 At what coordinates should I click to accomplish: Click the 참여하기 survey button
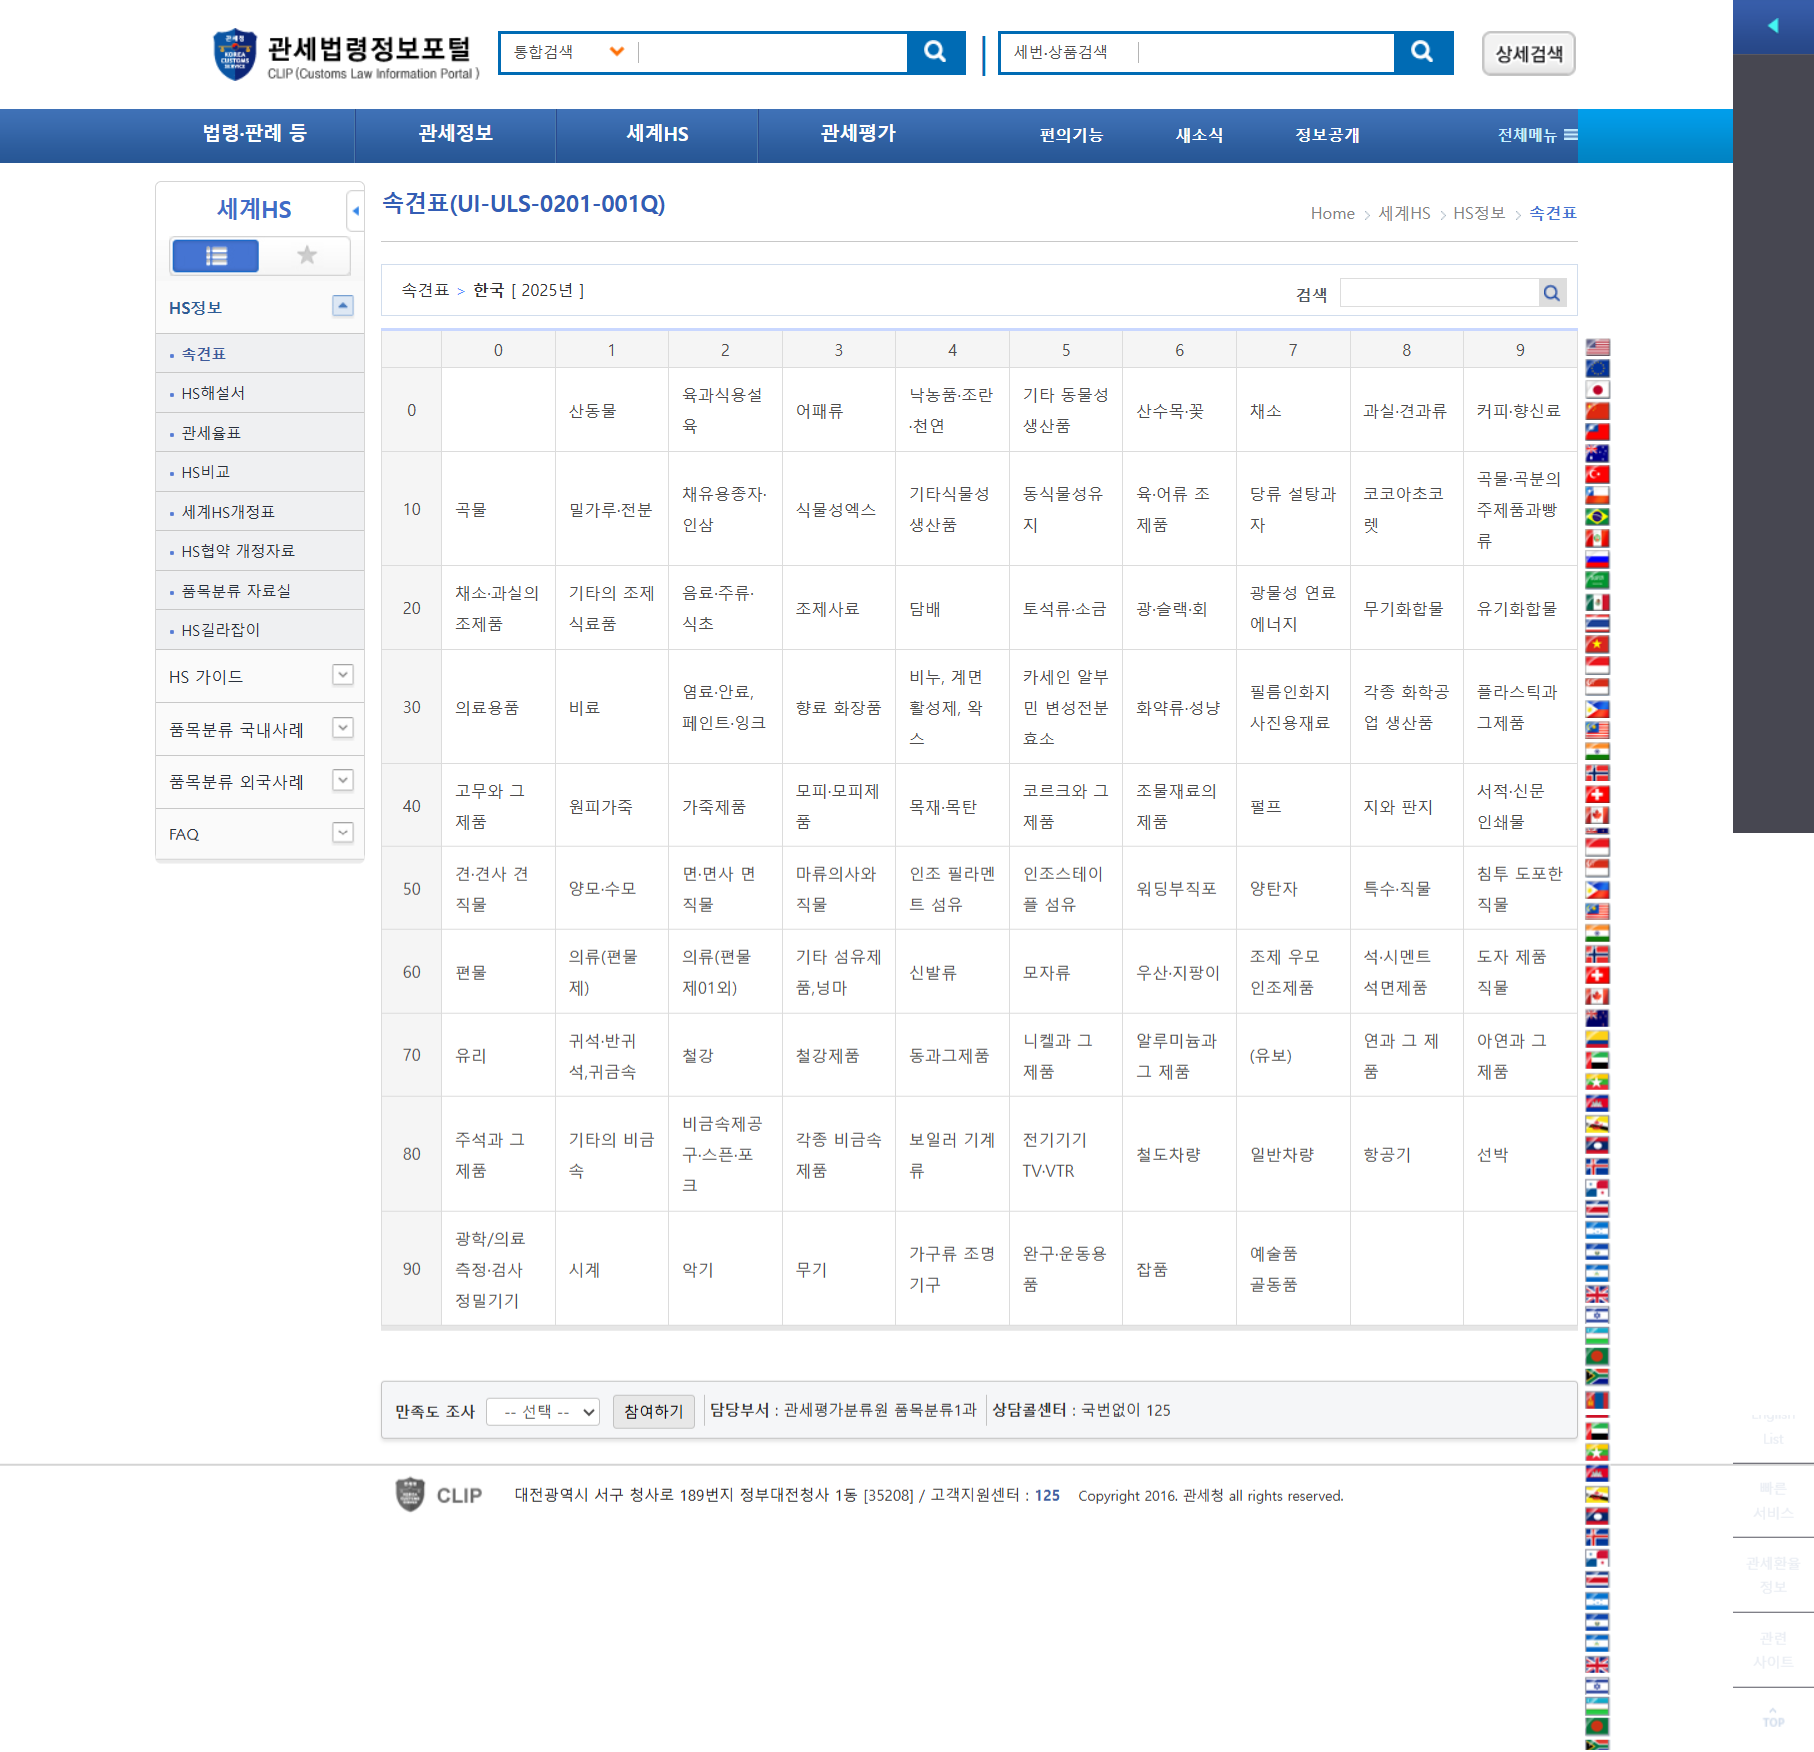pos(653,1411)
